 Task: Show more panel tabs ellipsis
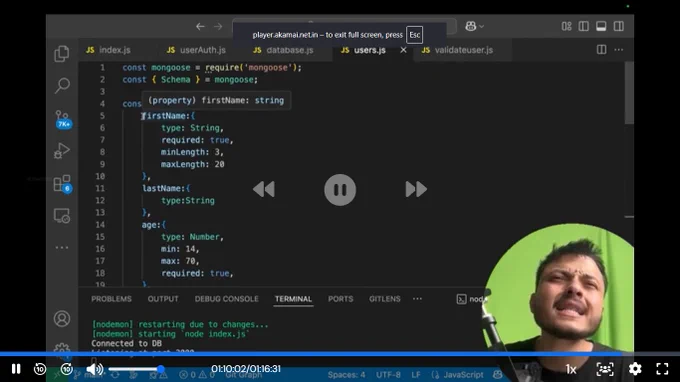pos(417,299)
